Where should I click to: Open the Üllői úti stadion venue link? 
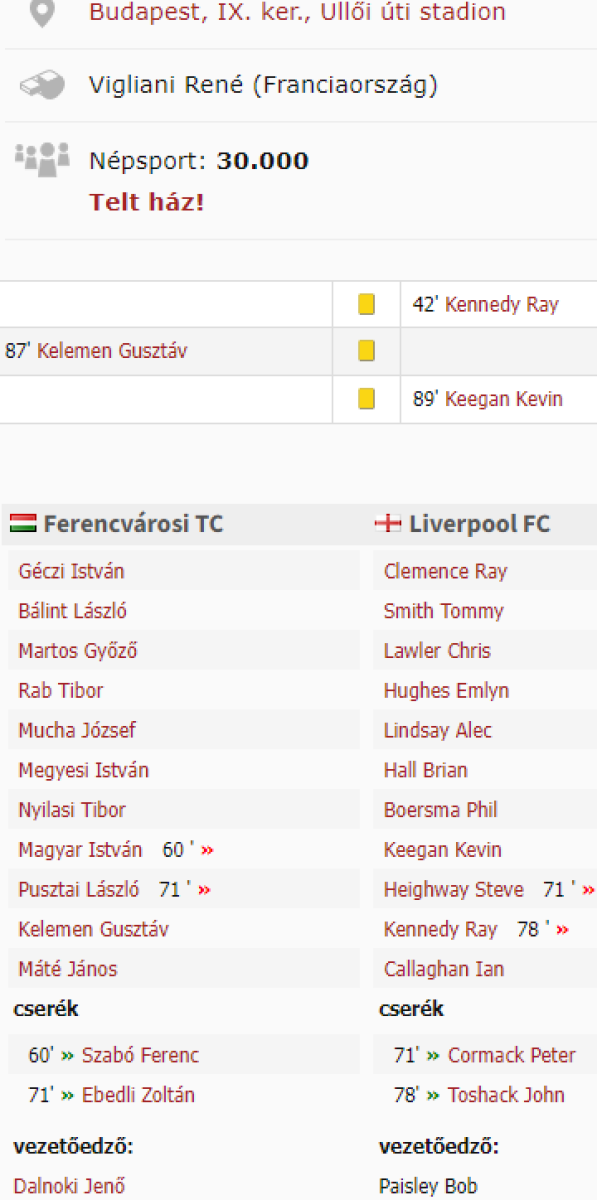point(297,13)
